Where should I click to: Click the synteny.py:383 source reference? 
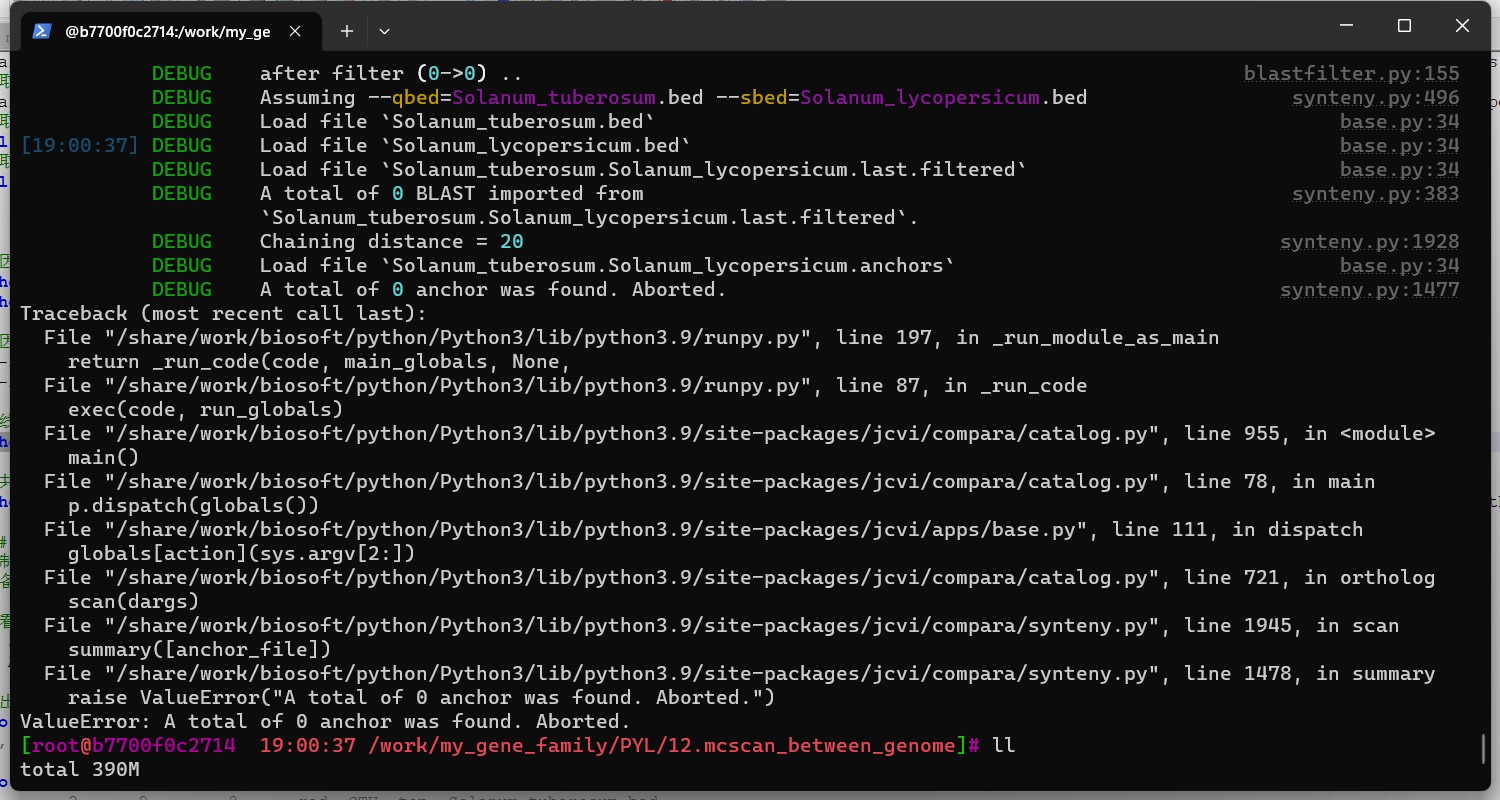pos(1375,193)
